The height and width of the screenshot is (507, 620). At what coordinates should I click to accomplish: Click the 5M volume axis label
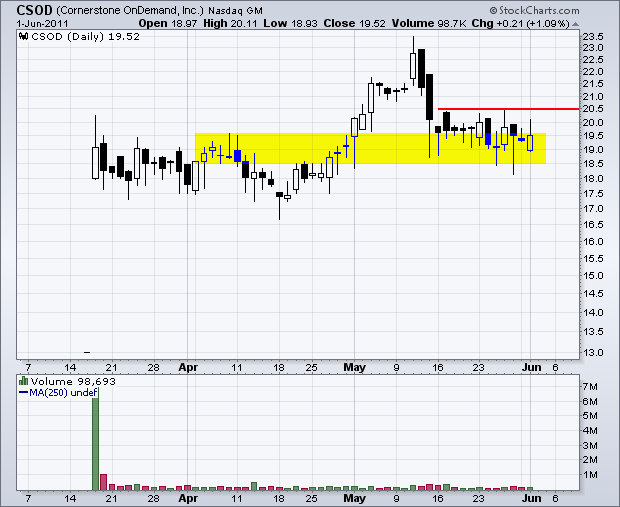click(x=590, y=416)
